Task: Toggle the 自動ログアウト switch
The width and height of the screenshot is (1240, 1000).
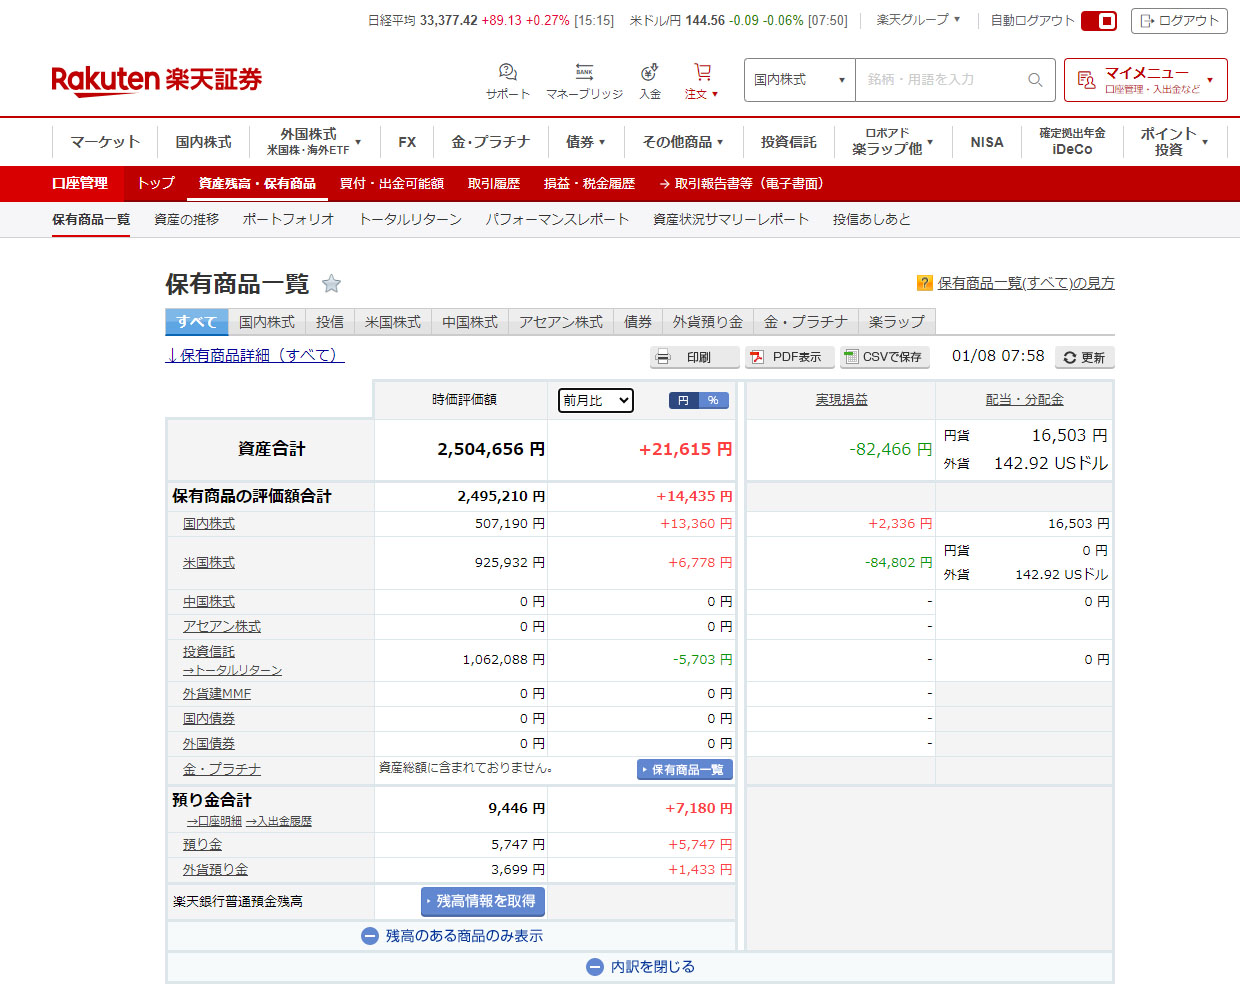Action: click(x=1098, y=21)
